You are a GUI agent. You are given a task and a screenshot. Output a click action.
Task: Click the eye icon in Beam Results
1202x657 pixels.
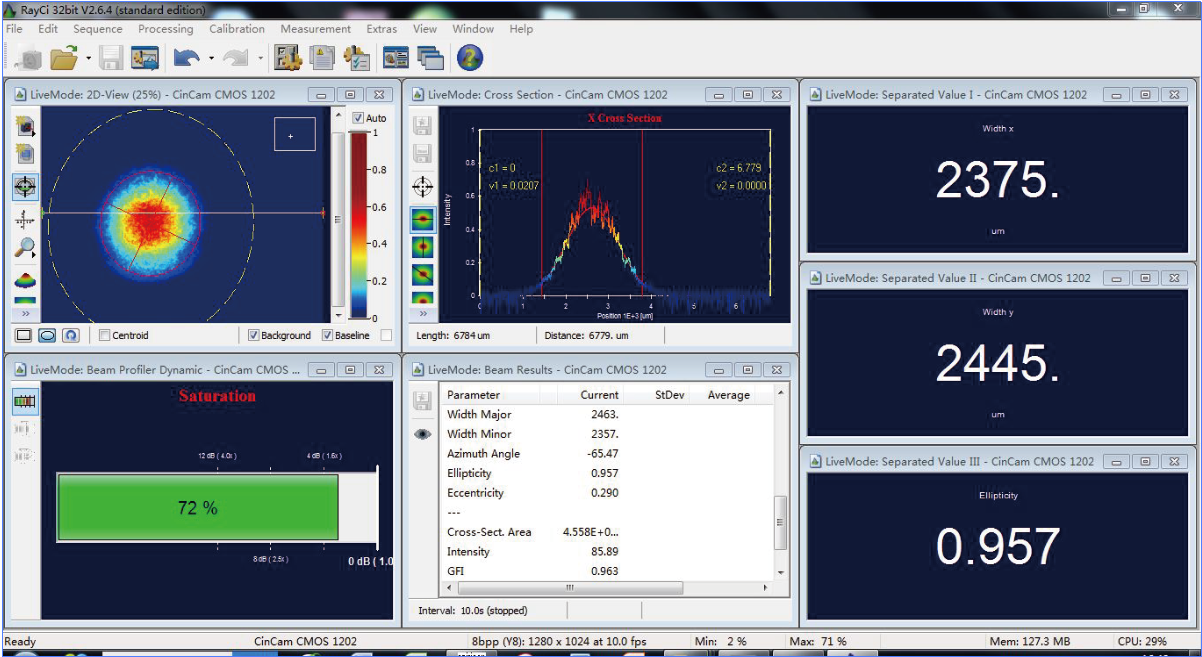coord(423,434)
